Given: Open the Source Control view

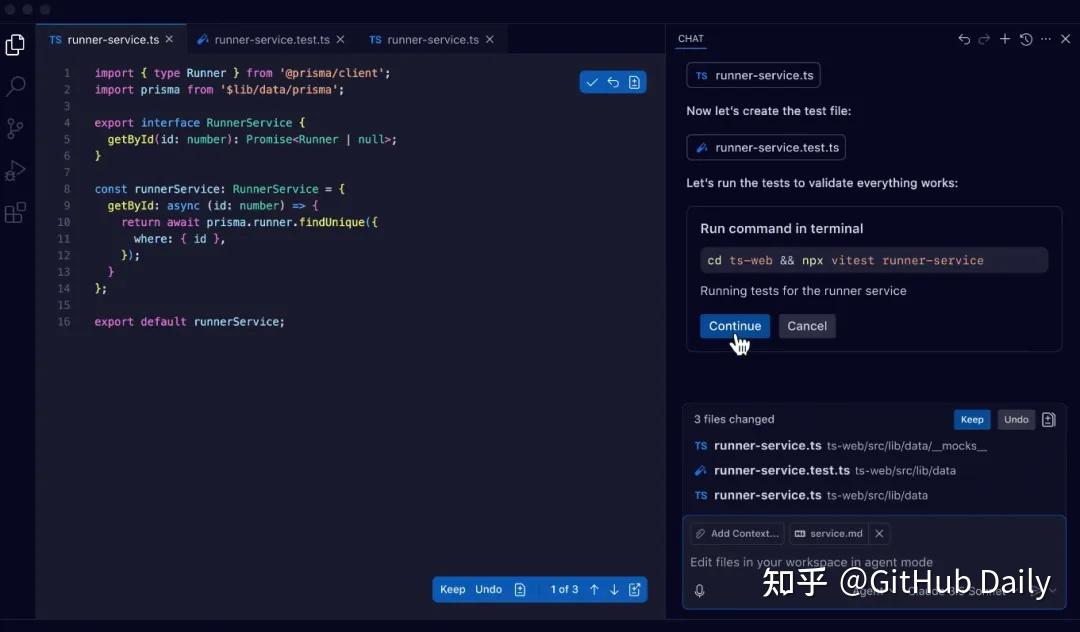Looking at the screenshot, I should (x=15, y=128).
